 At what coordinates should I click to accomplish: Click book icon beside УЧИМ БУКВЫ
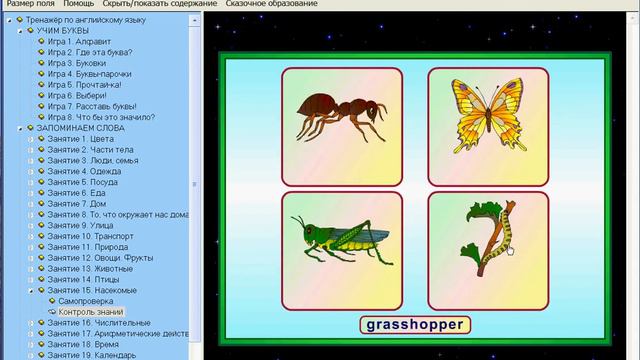click(x=30, y=31)
